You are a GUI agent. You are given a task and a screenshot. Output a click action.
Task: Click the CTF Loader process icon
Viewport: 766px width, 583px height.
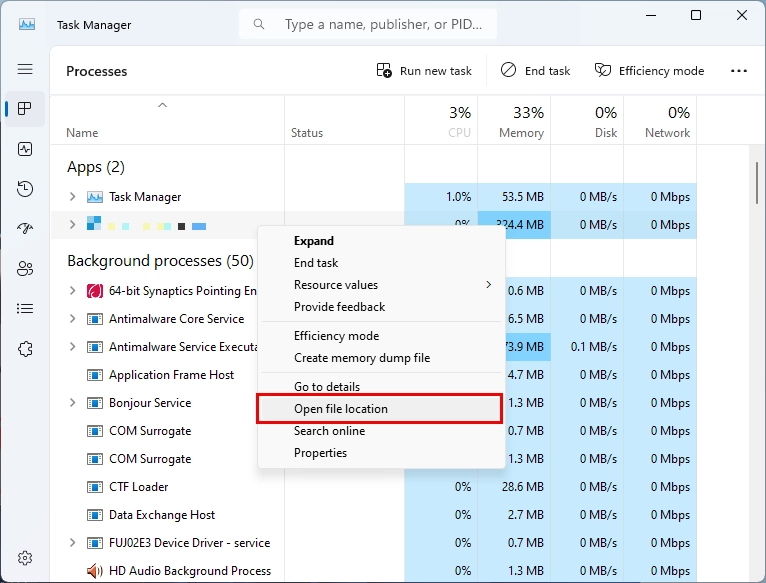click(x=95, y=487)
